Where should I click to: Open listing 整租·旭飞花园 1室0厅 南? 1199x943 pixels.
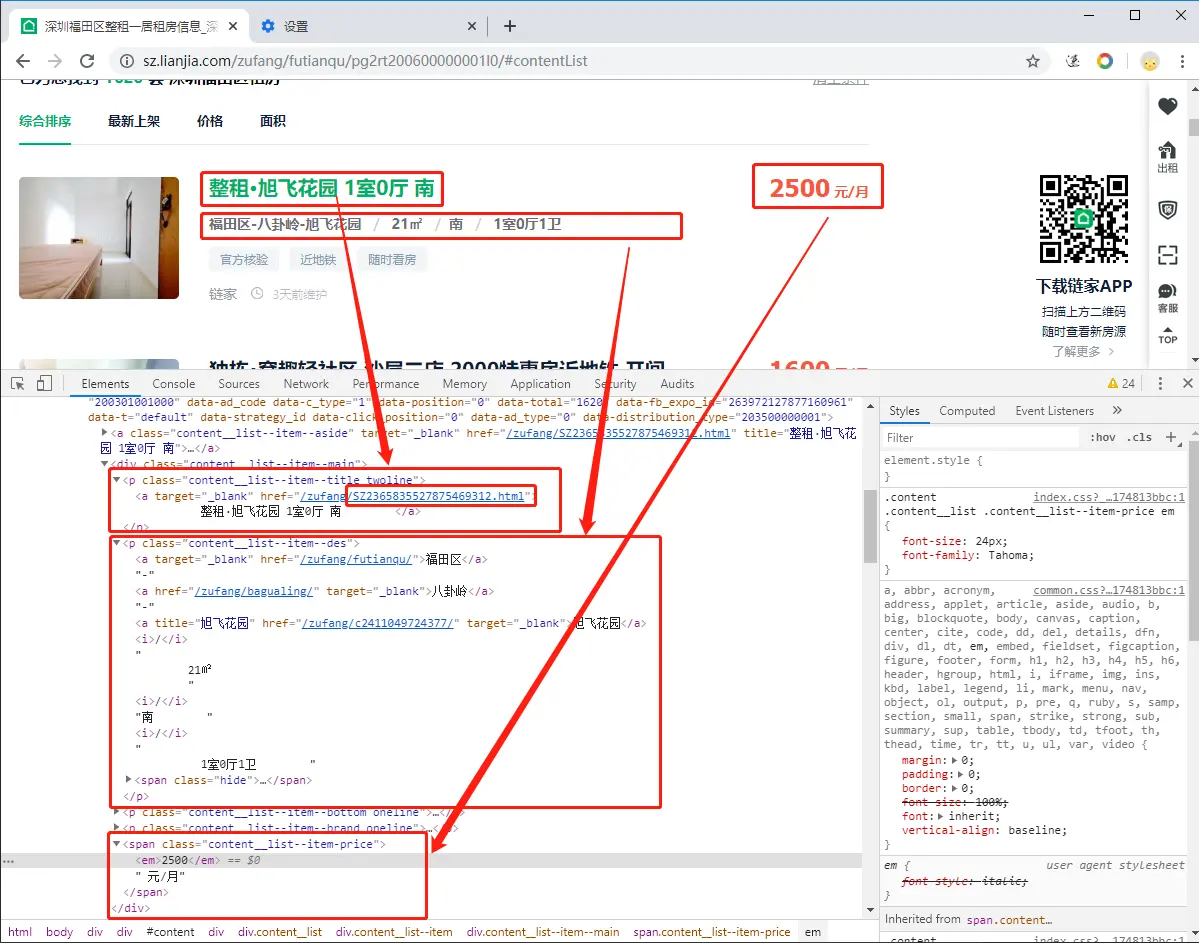point(321,188)
